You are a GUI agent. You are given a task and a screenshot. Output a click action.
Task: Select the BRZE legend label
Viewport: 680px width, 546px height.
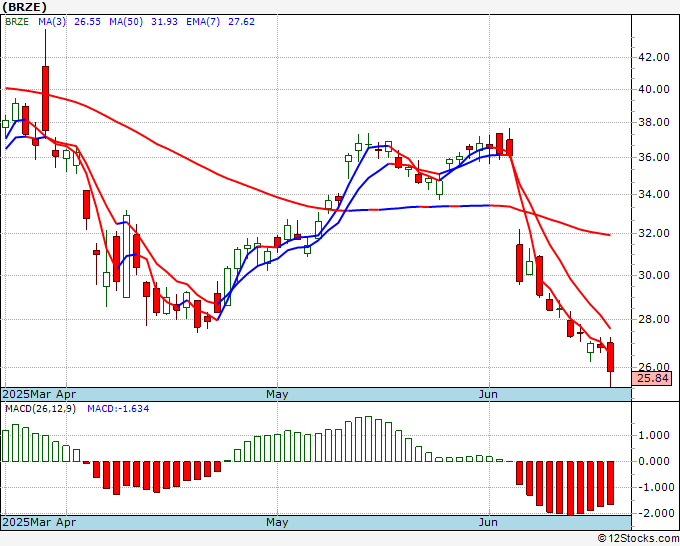[17, 22]
